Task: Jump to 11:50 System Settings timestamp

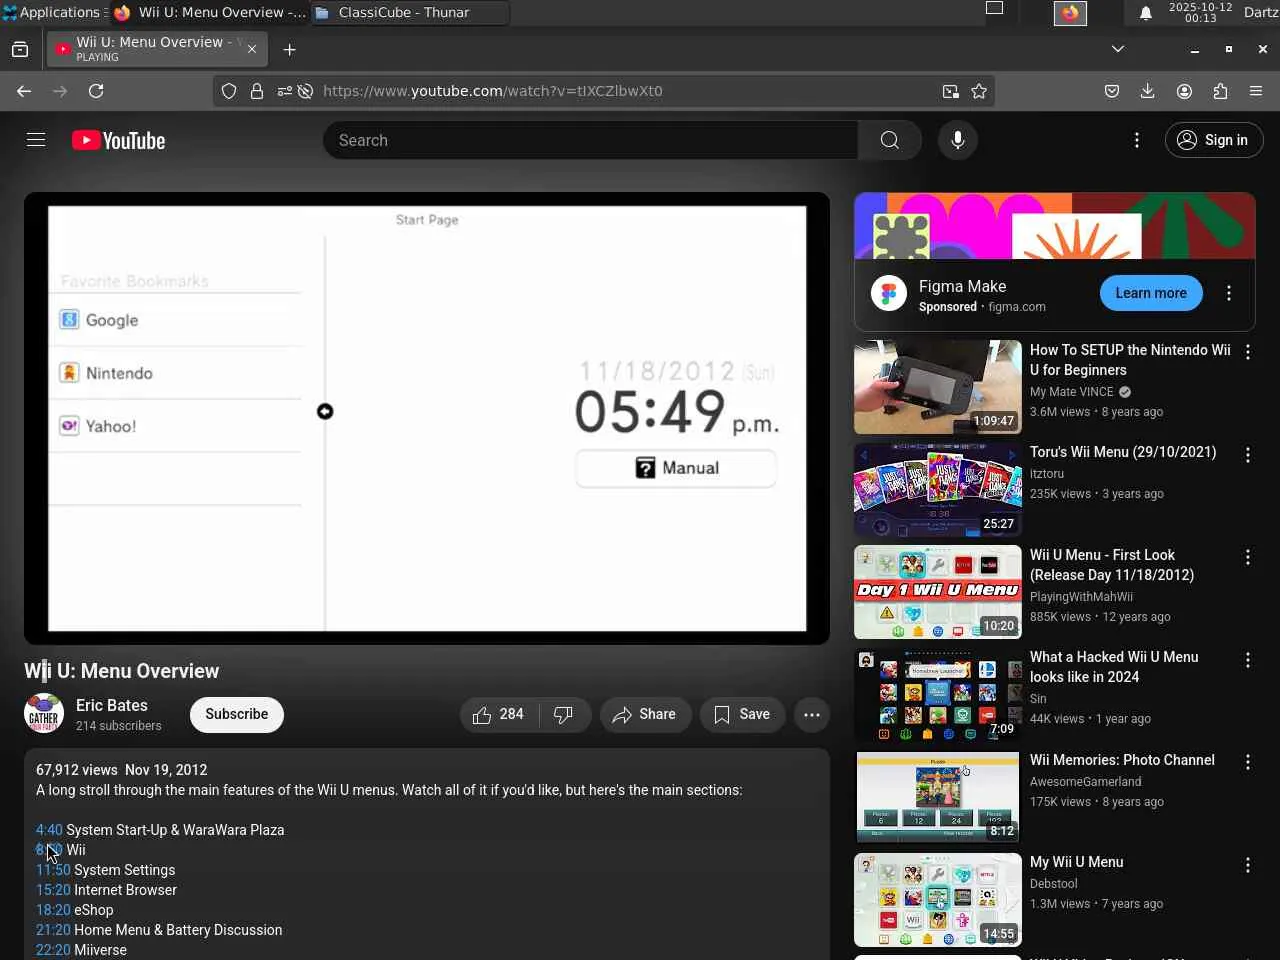Action: coord(53,870)
